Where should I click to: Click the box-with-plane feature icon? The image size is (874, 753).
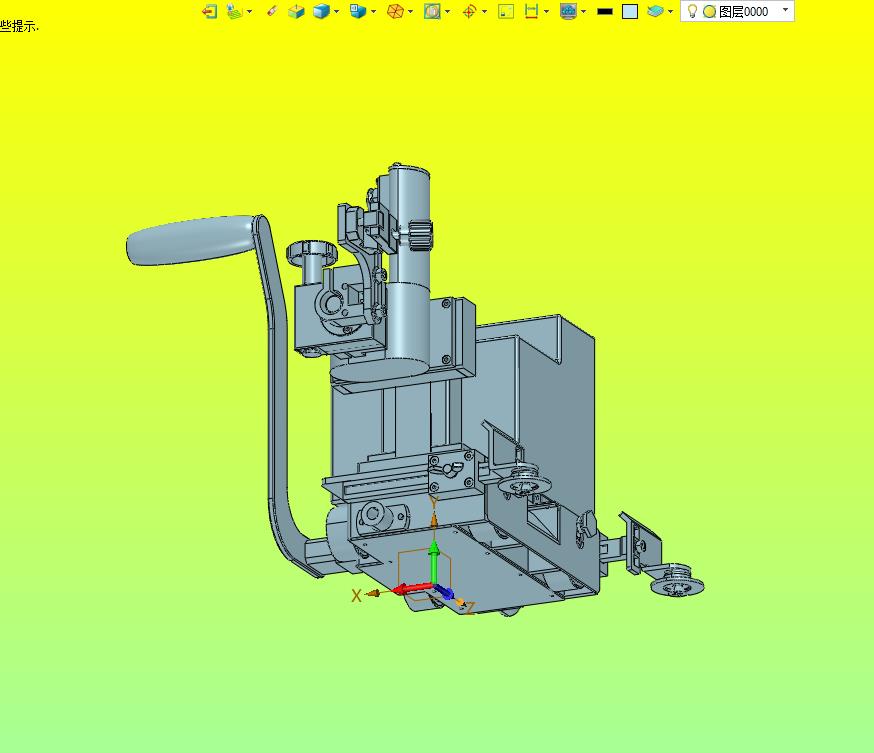pyautogui.click(x=296, y=11)
